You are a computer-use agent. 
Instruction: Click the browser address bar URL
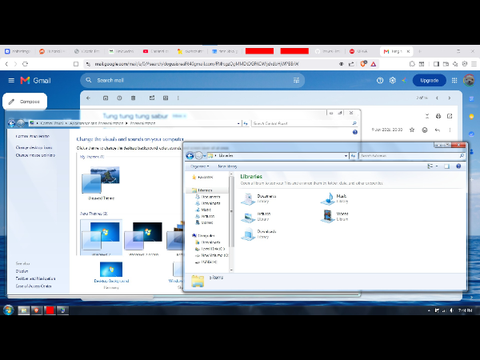coord(197,64)
